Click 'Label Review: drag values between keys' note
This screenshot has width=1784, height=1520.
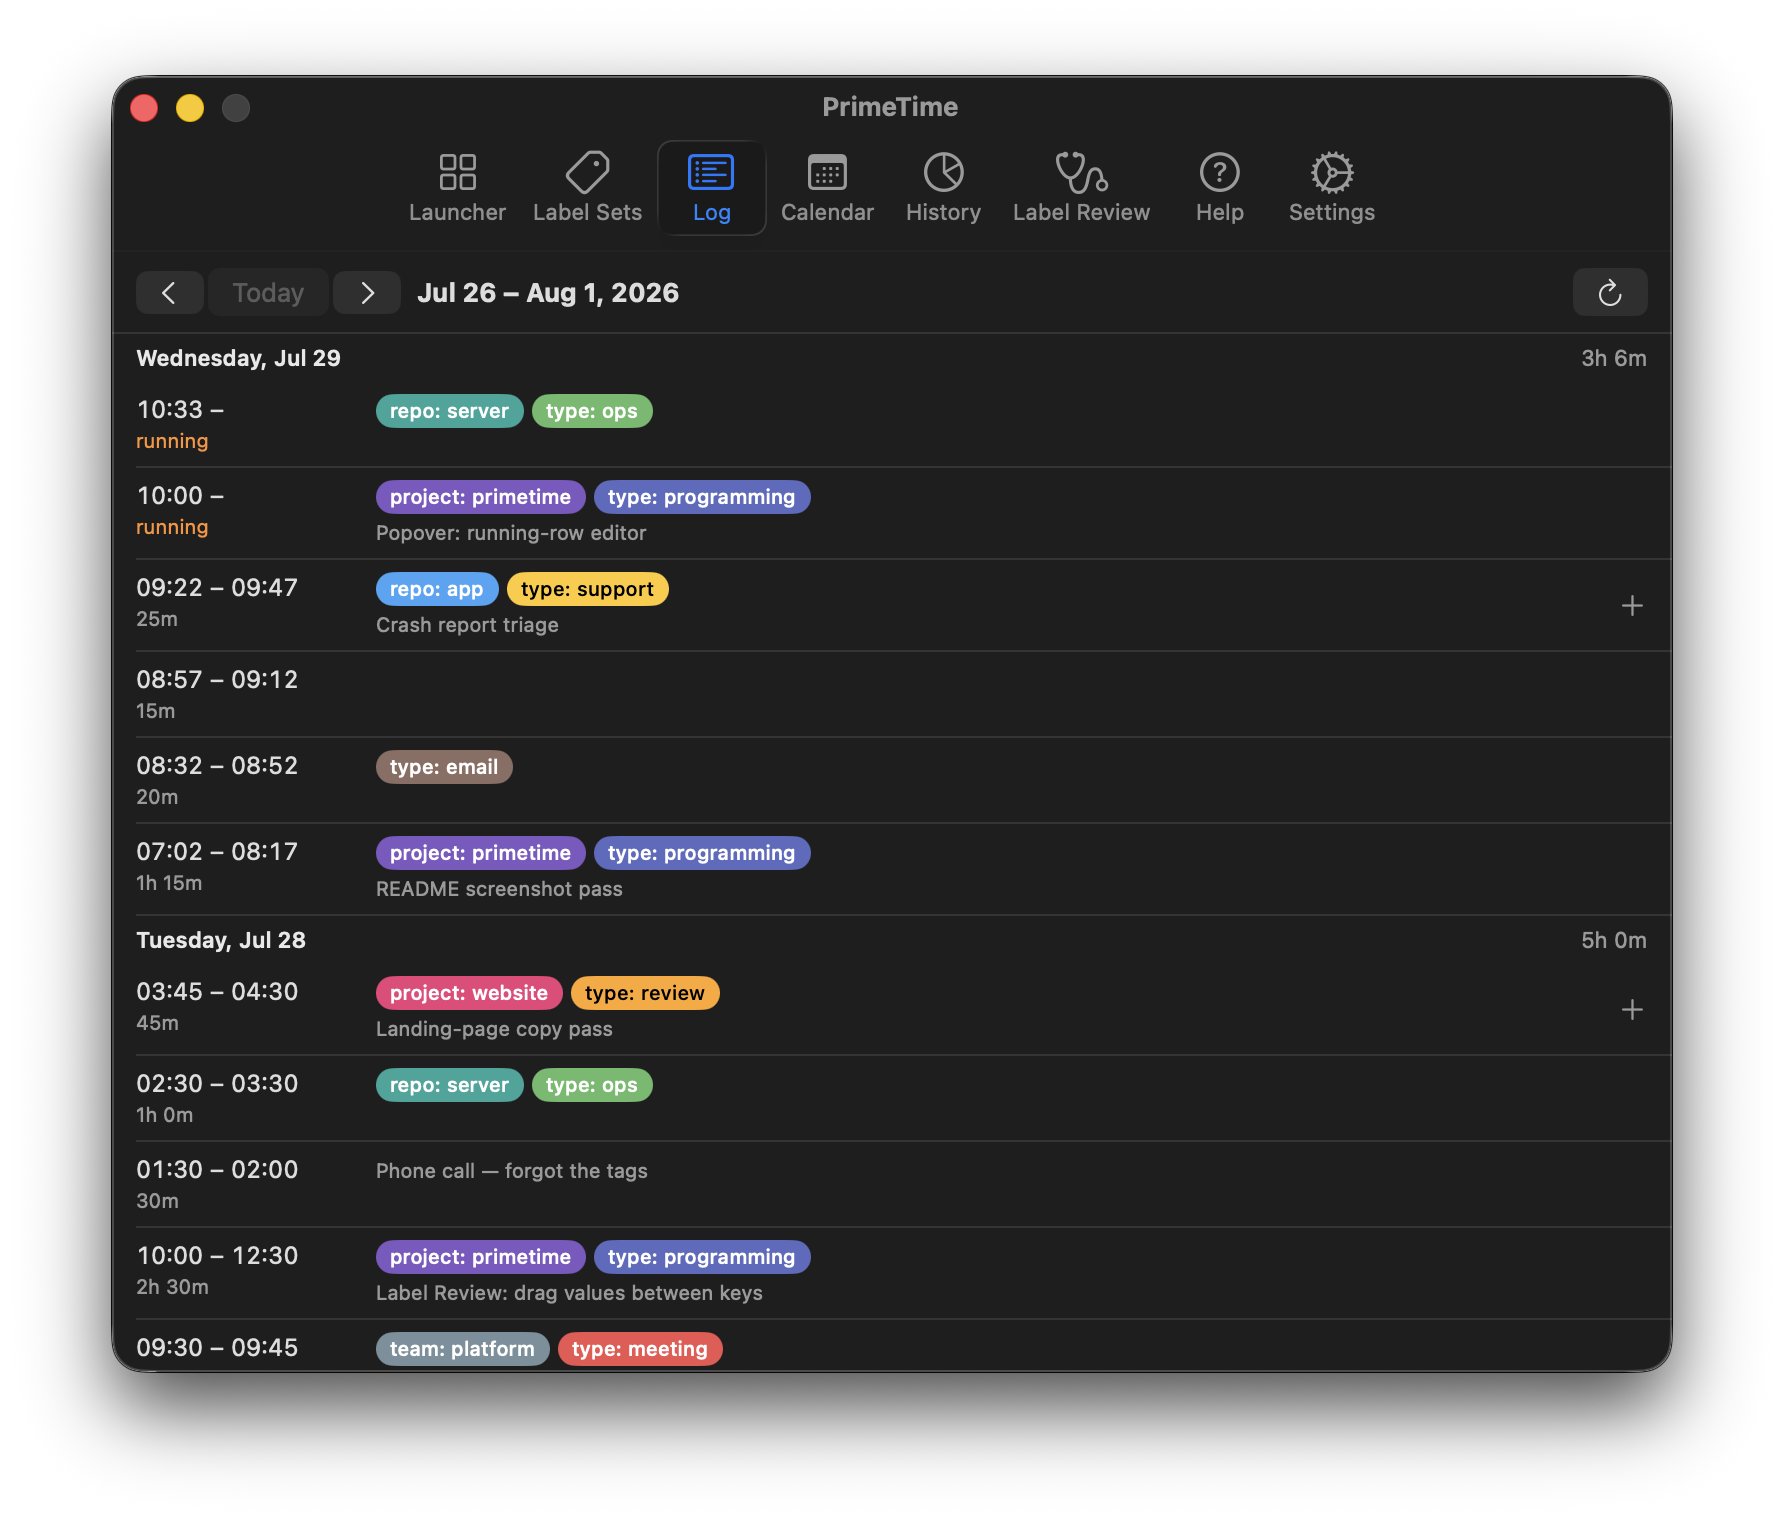569,1293
